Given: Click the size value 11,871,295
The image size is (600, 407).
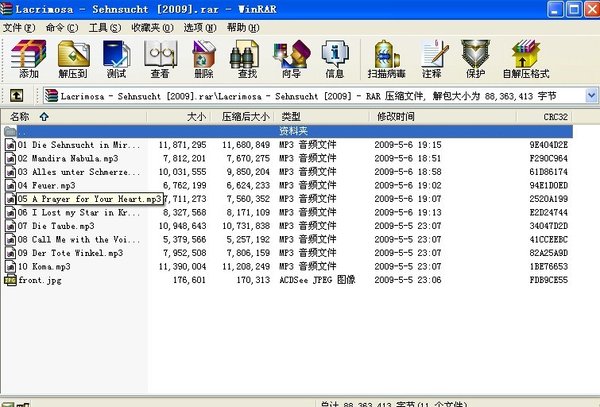Looking at the screenshot, I should tap(182, 145).
